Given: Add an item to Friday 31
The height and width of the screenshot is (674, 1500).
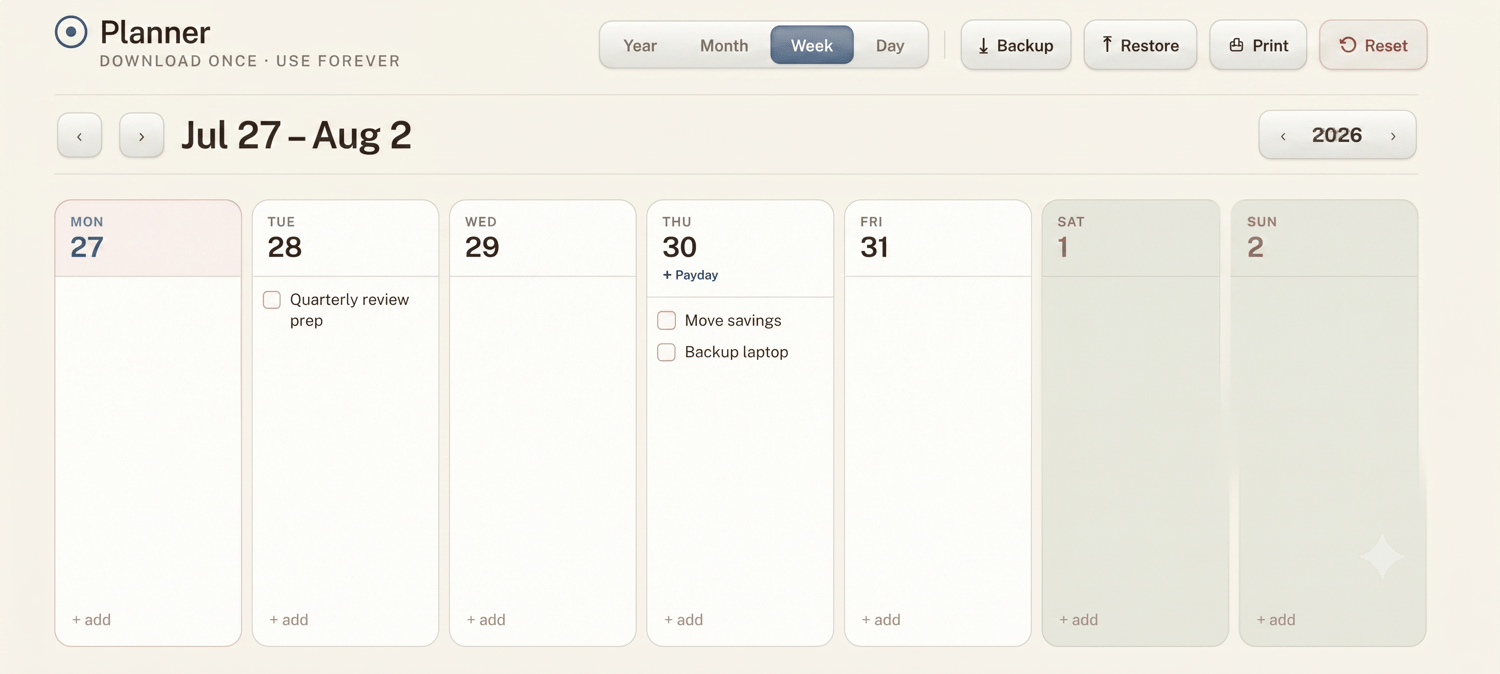Looking at the screenshot, I should click(881, 620).
